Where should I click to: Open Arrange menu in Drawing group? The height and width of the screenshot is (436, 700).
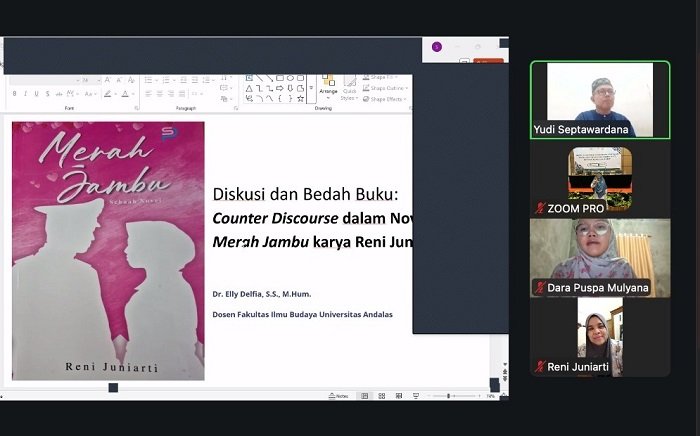329,88
